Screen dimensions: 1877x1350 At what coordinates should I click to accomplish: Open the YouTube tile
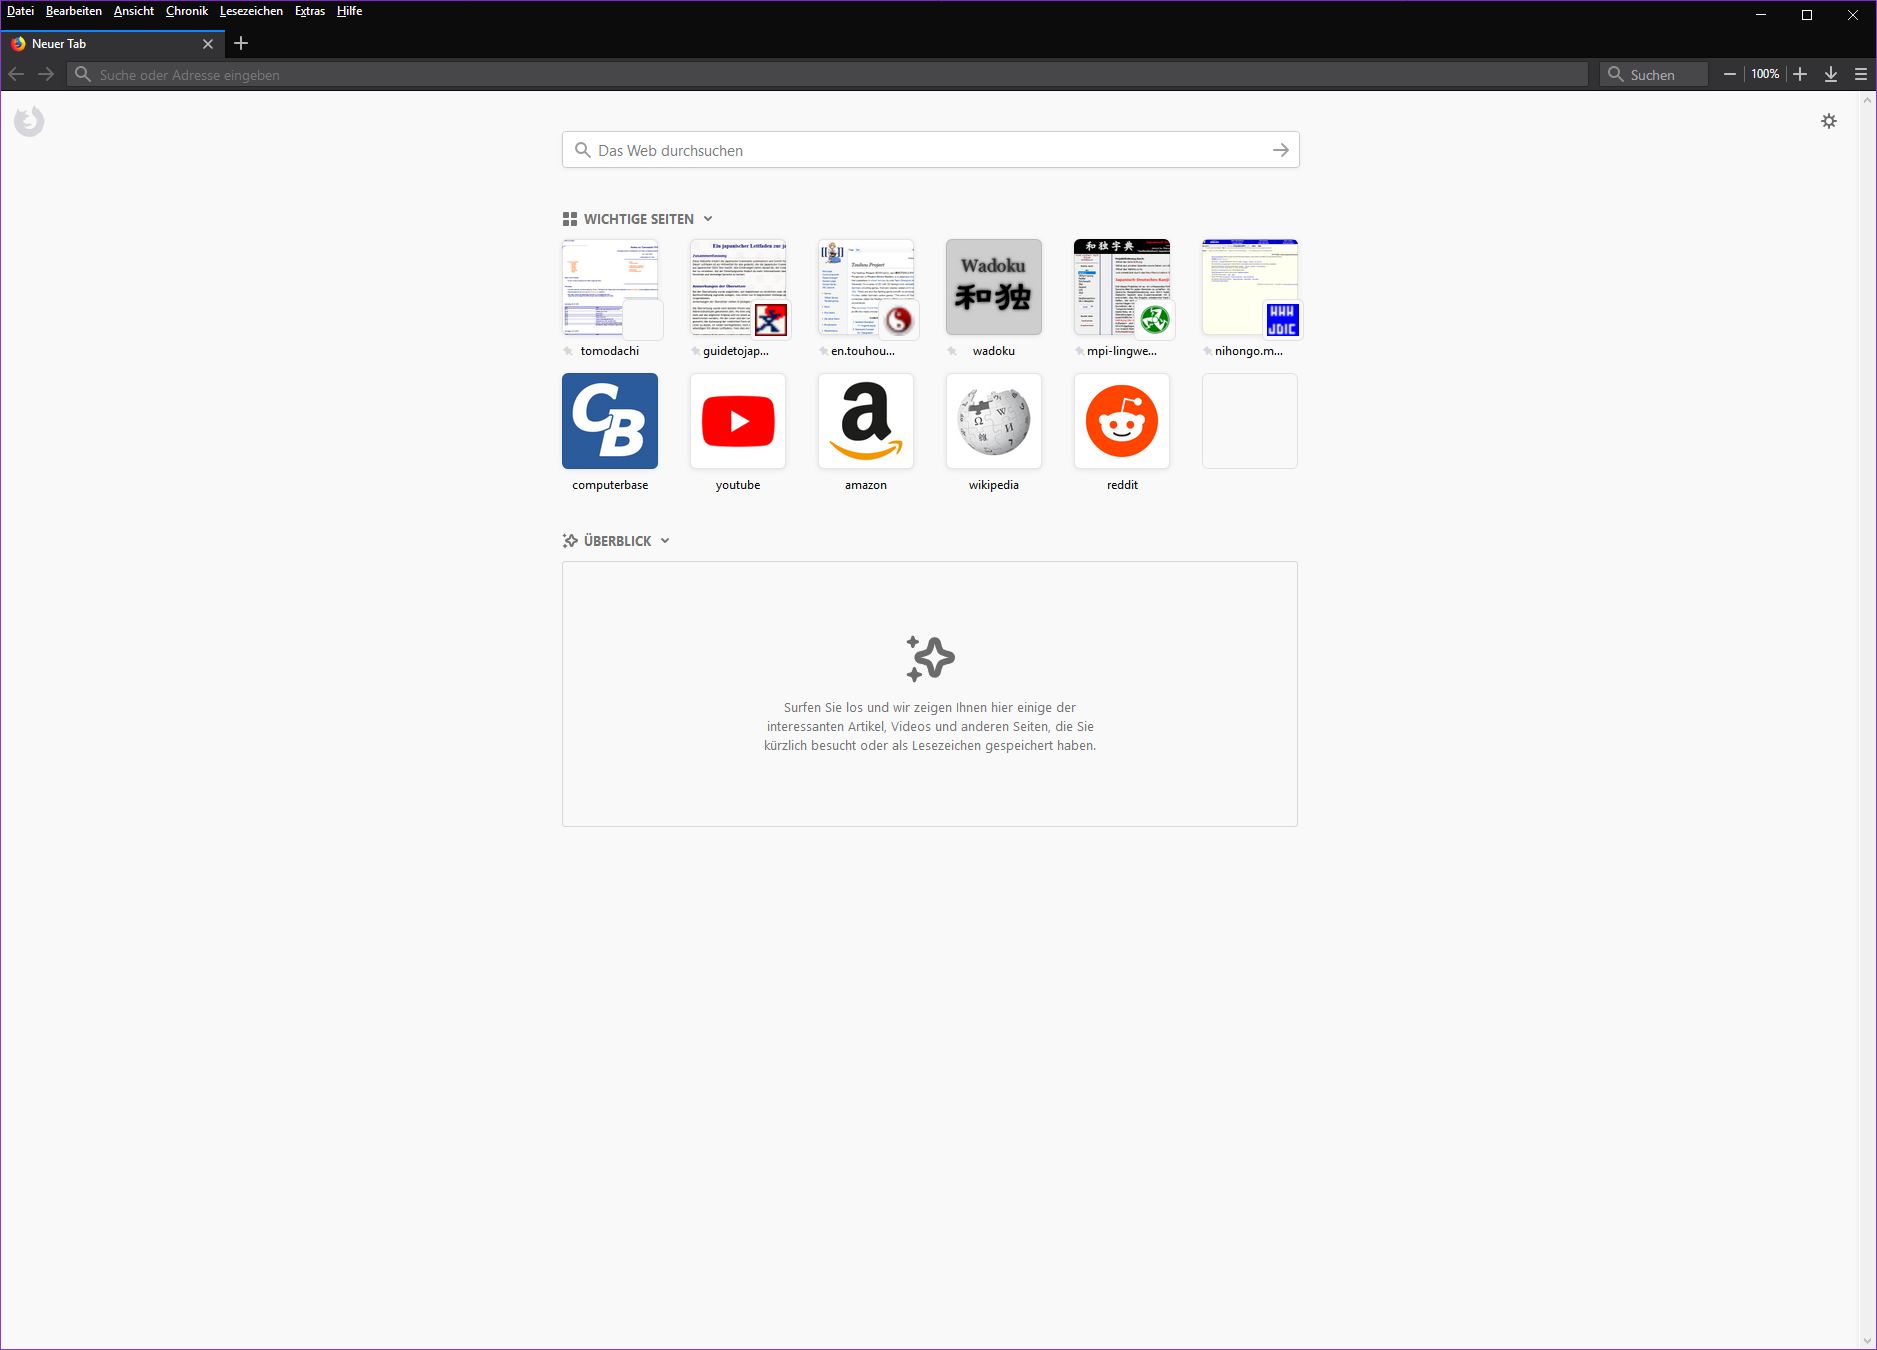738,421
